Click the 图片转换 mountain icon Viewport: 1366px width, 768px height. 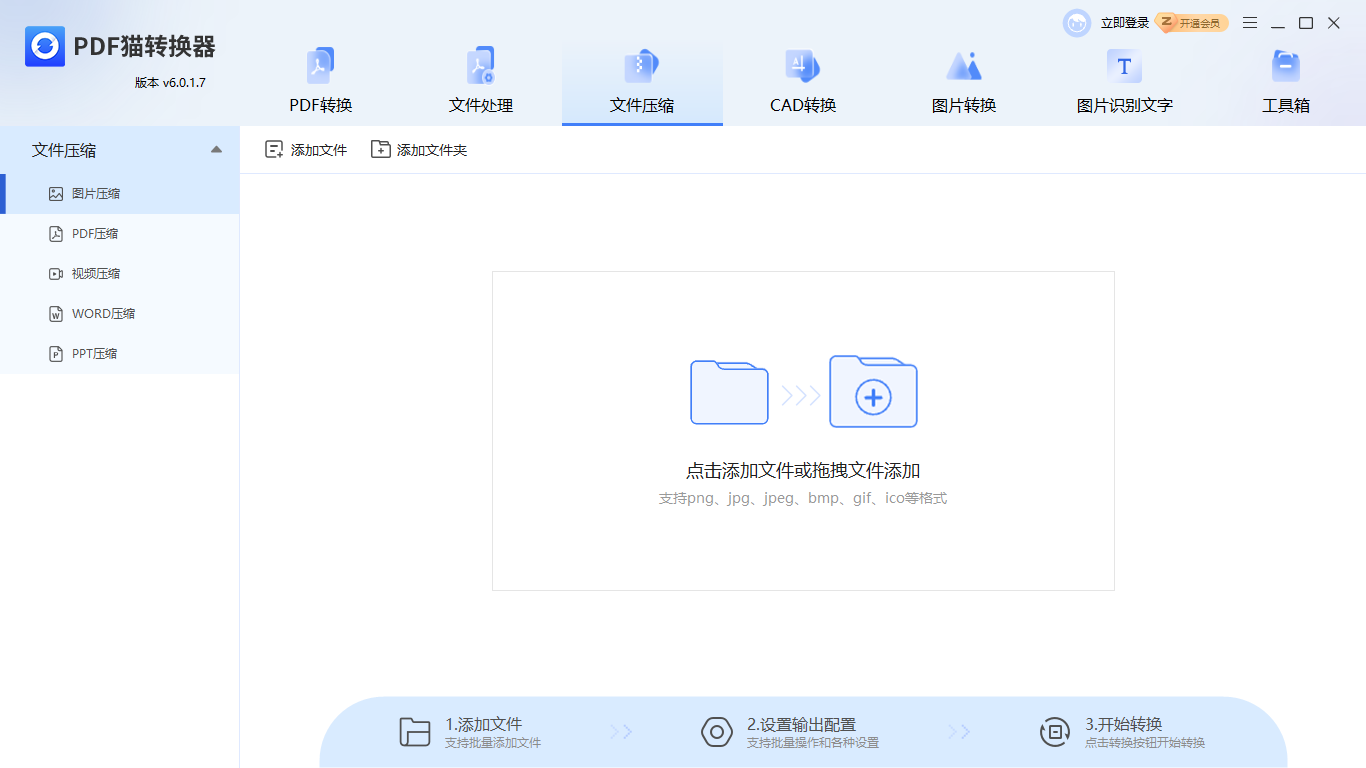click(x=964, y=65)
